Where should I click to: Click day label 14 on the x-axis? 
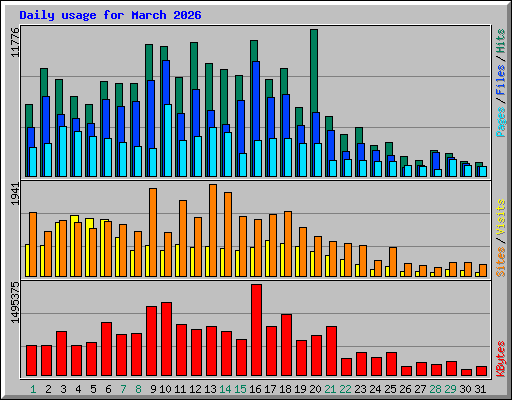point(225,389)
